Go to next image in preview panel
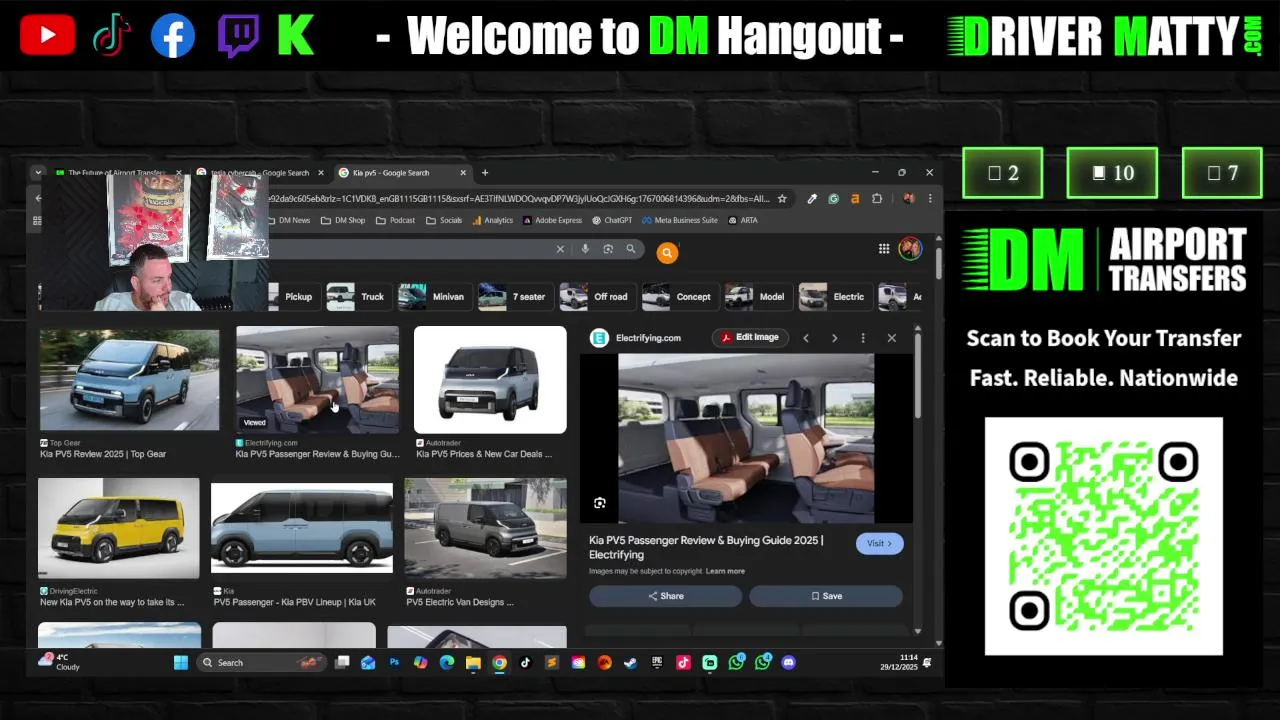The image size is (1280, 720). pos(834,338)
